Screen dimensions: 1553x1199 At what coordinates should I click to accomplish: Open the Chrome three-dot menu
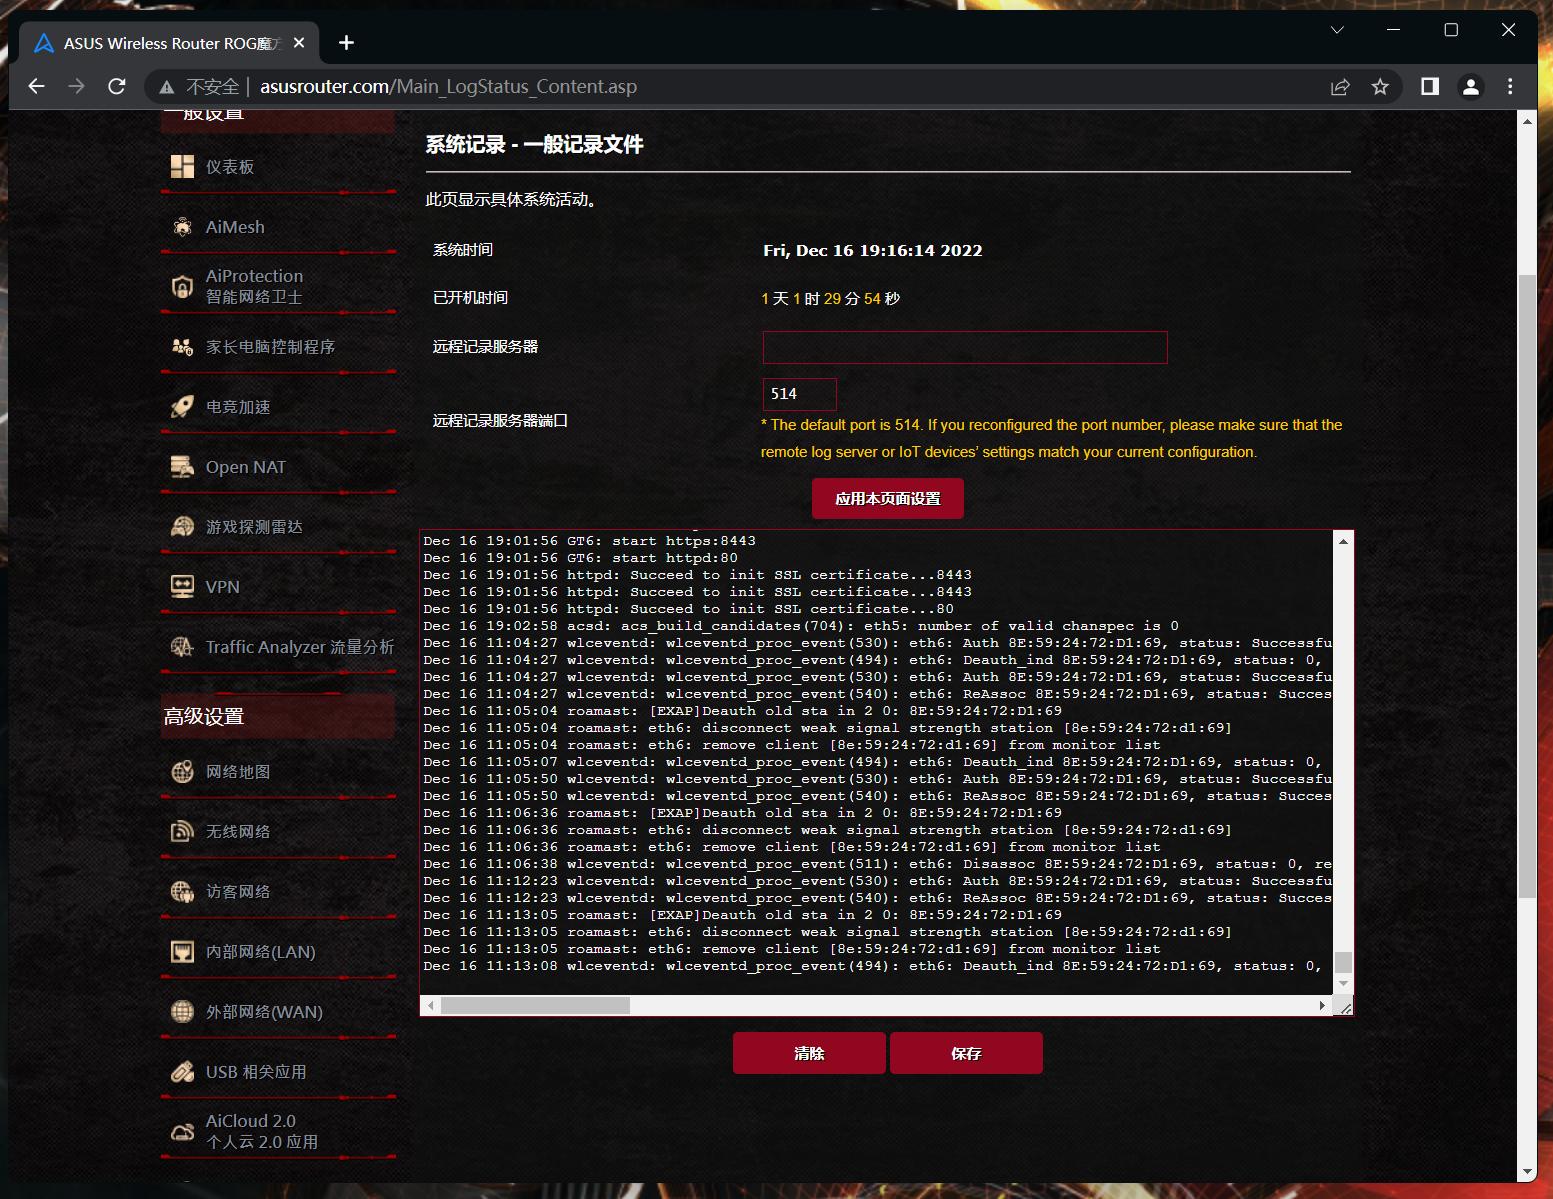pos(1510,87)
